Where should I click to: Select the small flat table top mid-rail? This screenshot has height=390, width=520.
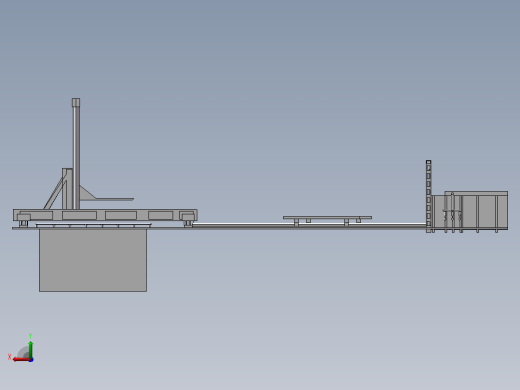[327, 217]
